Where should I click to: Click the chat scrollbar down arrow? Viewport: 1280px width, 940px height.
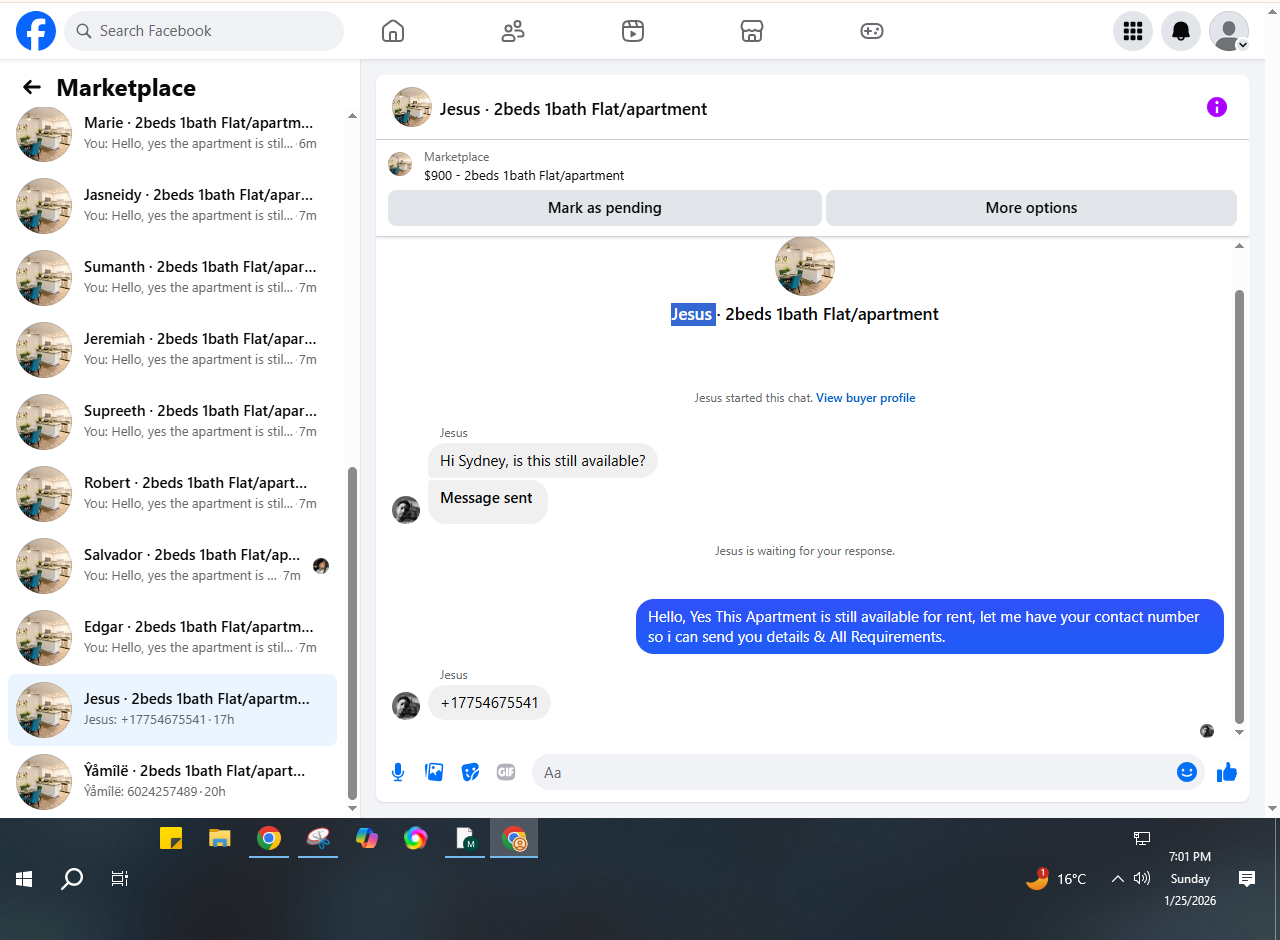(1240, 732)
